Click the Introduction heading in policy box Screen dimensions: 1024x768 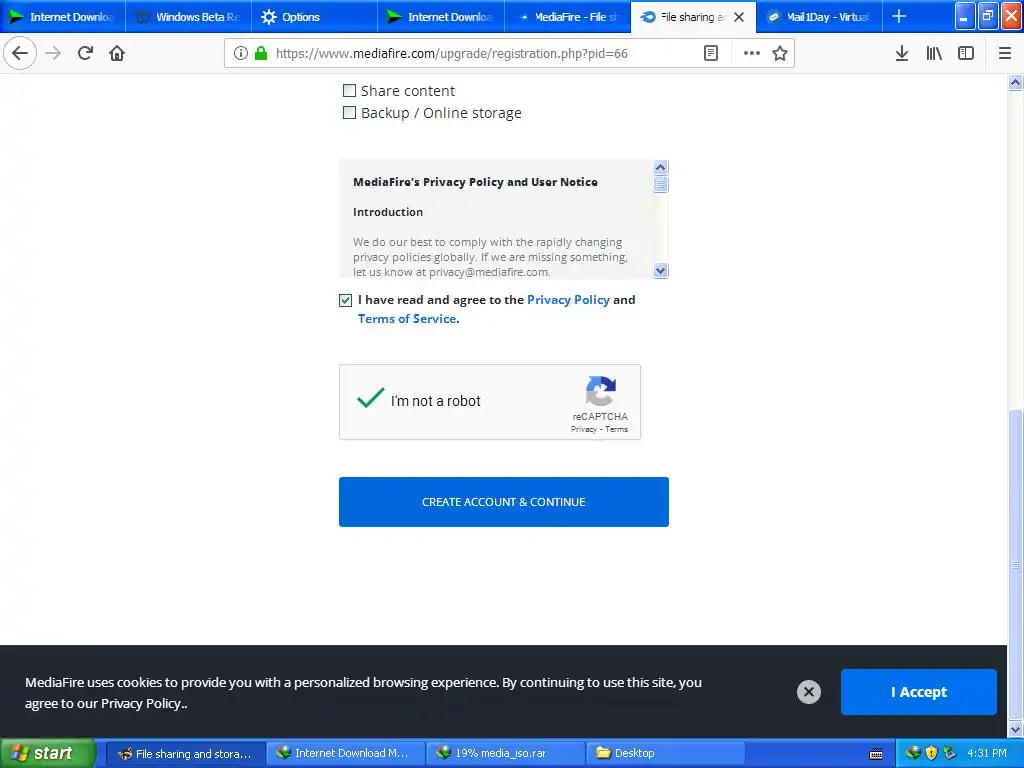tap(388, 212)
